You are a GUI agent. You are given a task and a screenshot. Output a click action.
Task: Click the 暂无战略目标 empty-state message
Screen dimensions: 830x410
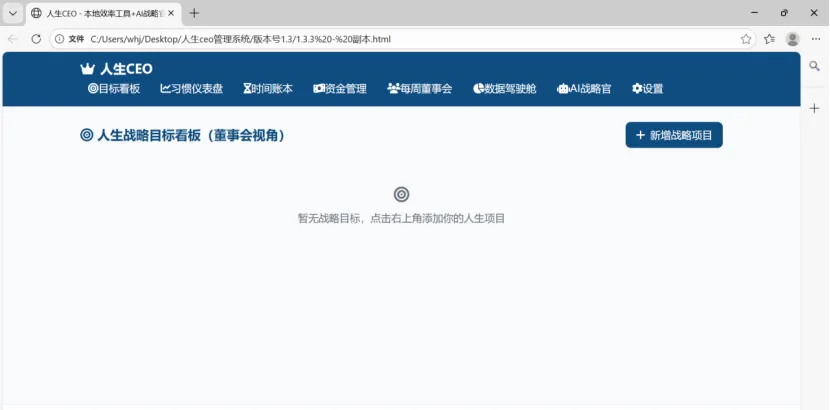click(401, 218)
